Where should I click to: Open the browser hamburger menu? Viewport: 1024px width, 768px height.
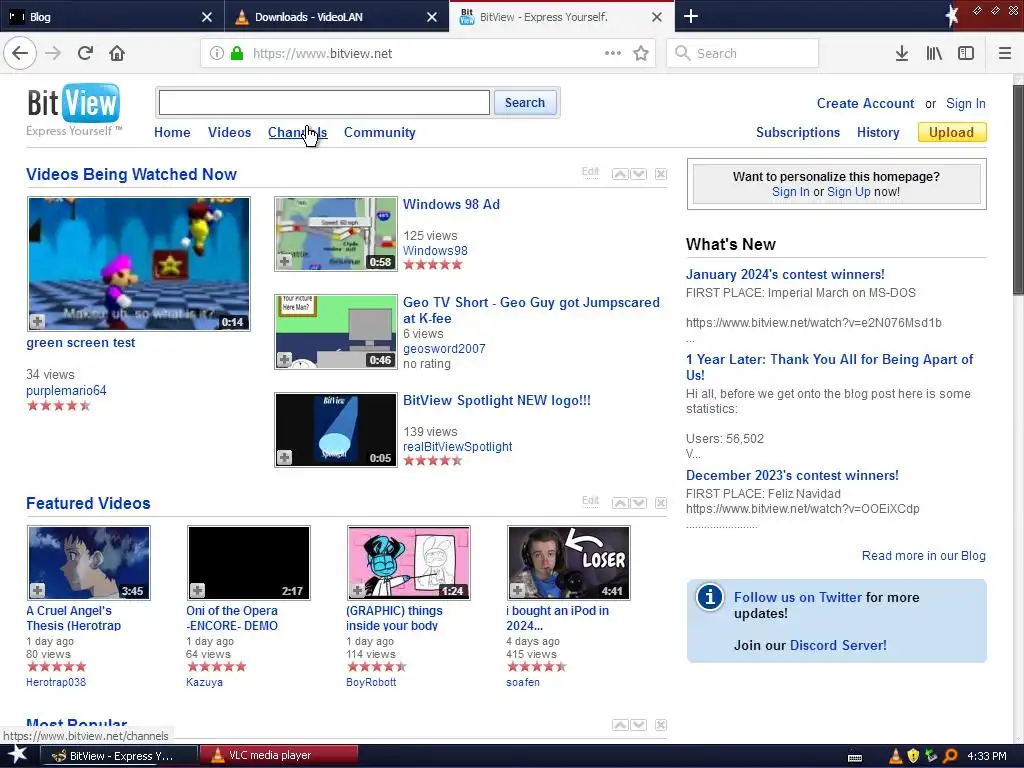click(x=1005, y=54)
